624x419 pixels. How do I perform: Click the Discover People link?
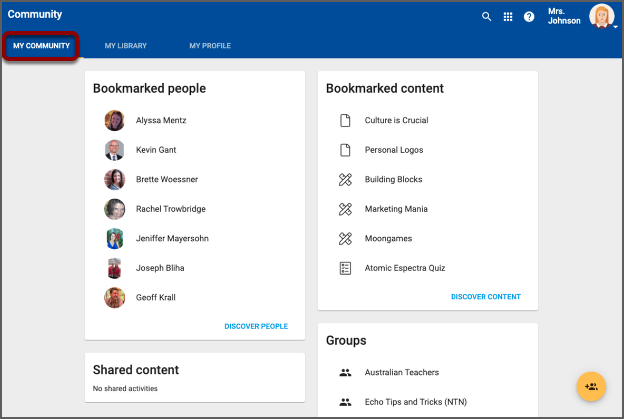click(x=255, y=326)
